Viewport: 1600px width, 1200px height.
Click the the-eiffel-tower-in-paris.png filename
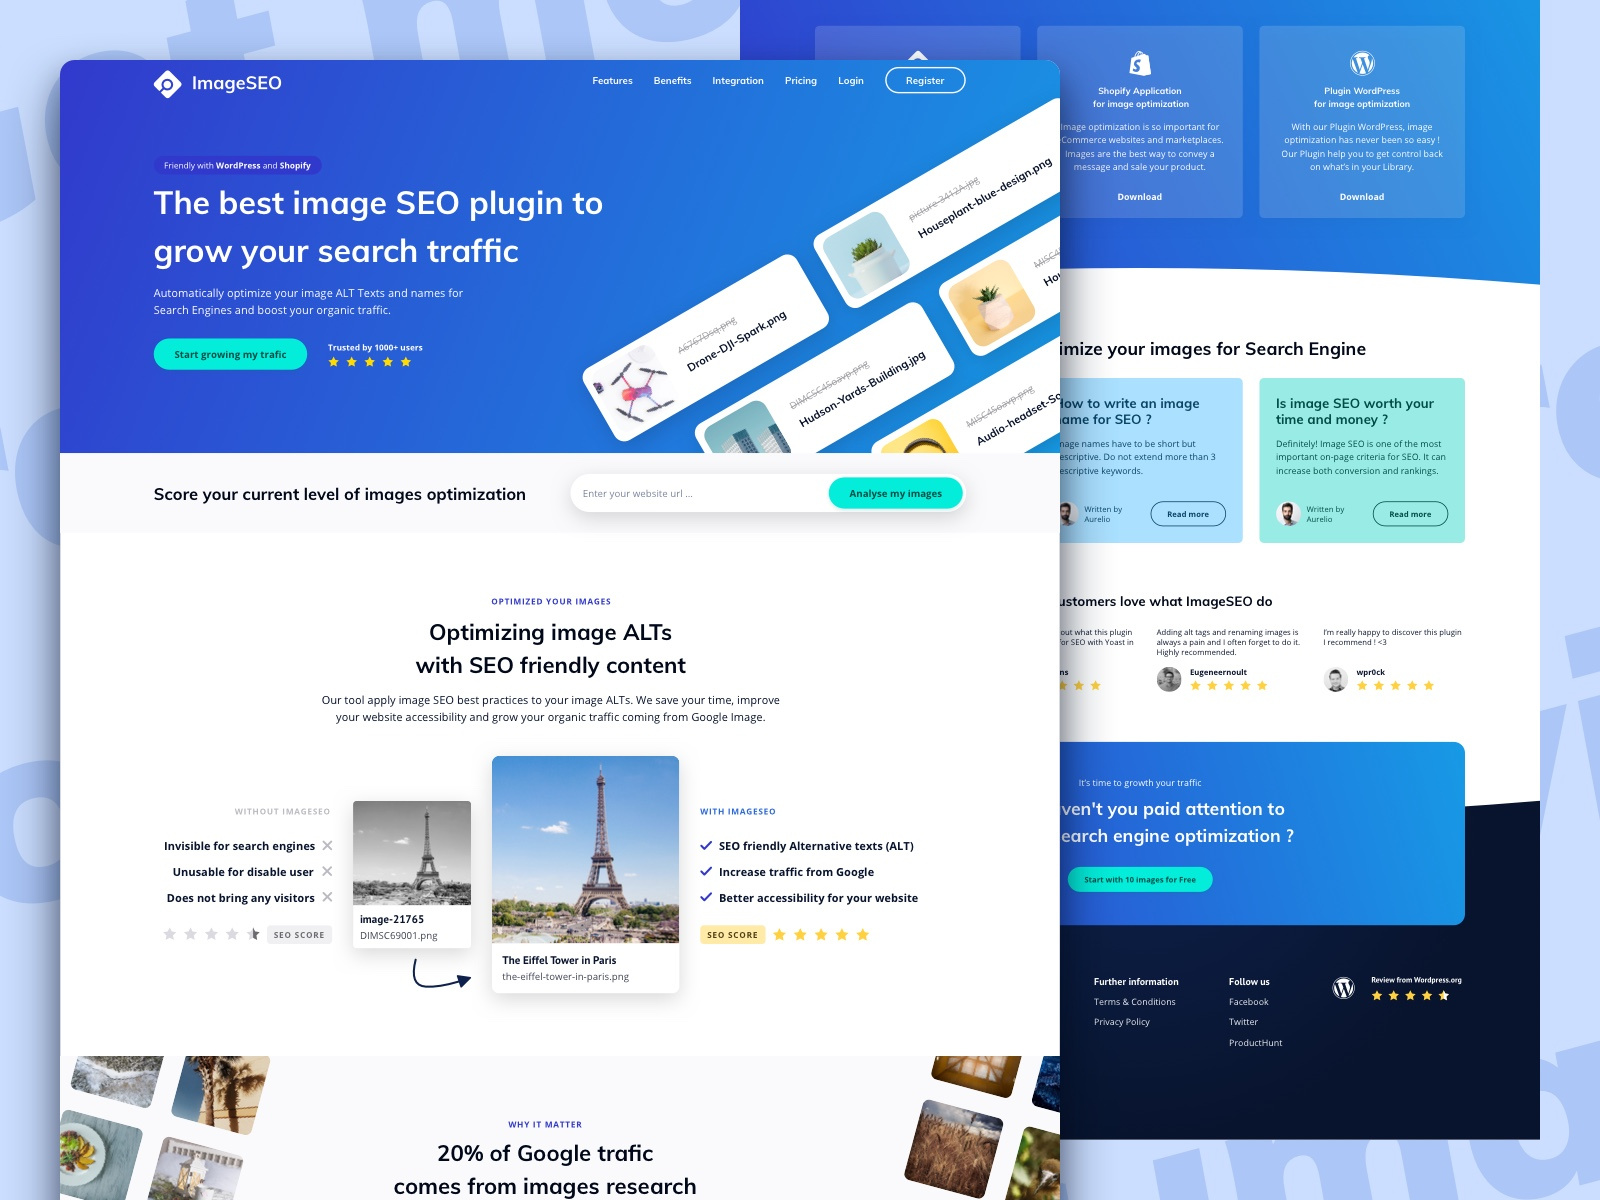[565, 977]
